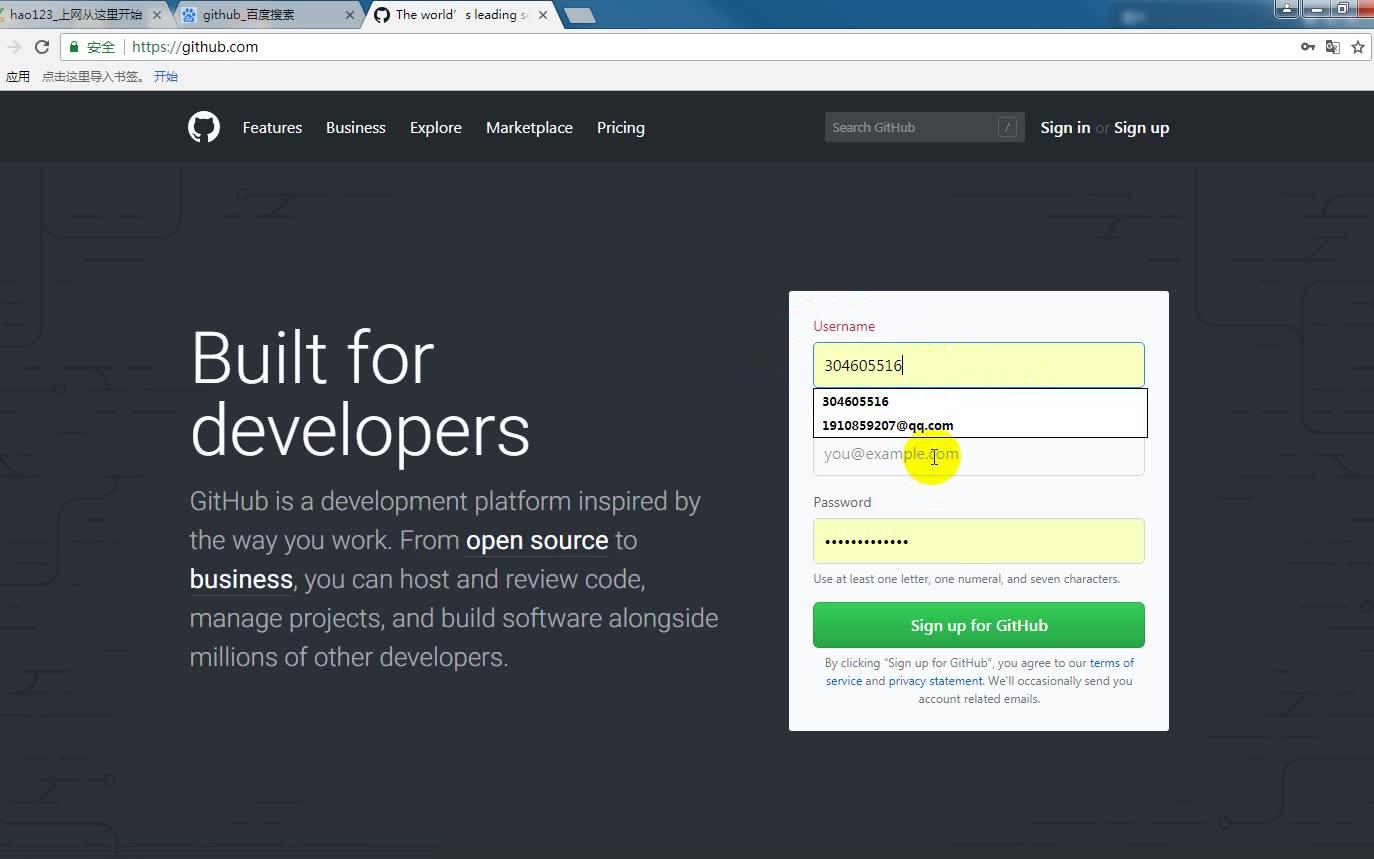Screen dimensions: 1374x859
Task: Choose autofill suggestion 1910859207@qq.com
Action: click(x=980, y=425)
